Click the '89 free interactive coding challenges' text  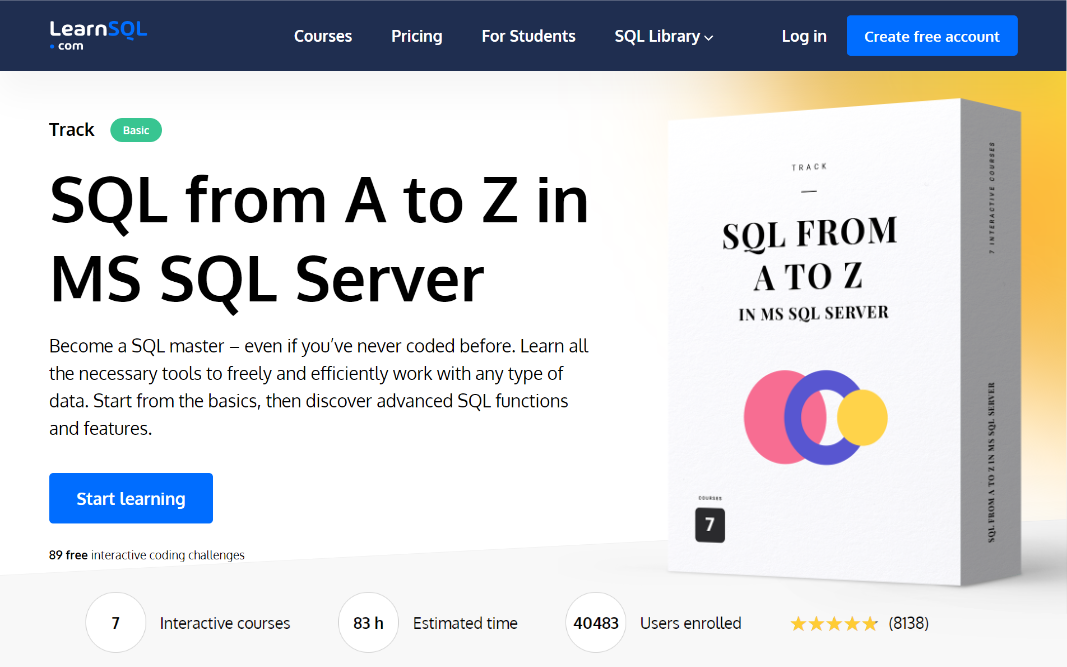(x=146, y=555)
